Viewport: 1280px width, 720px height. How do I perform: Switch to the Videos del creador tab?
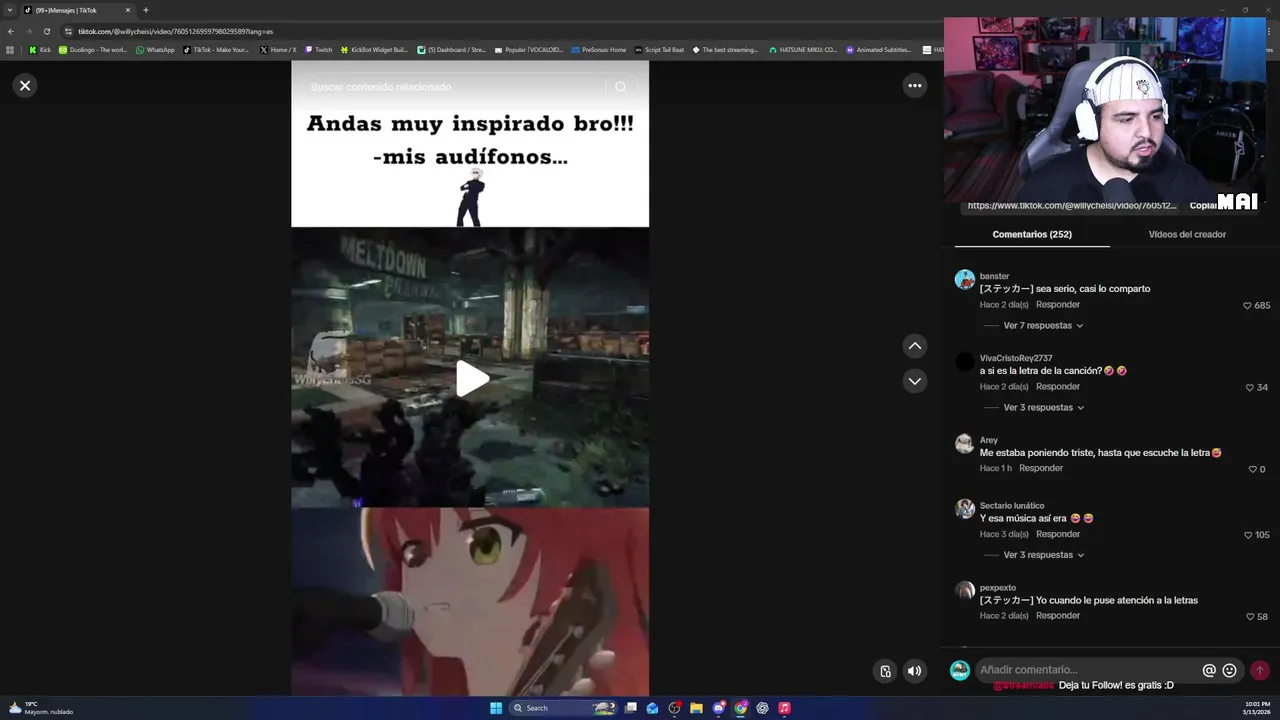pos(1187,234)
